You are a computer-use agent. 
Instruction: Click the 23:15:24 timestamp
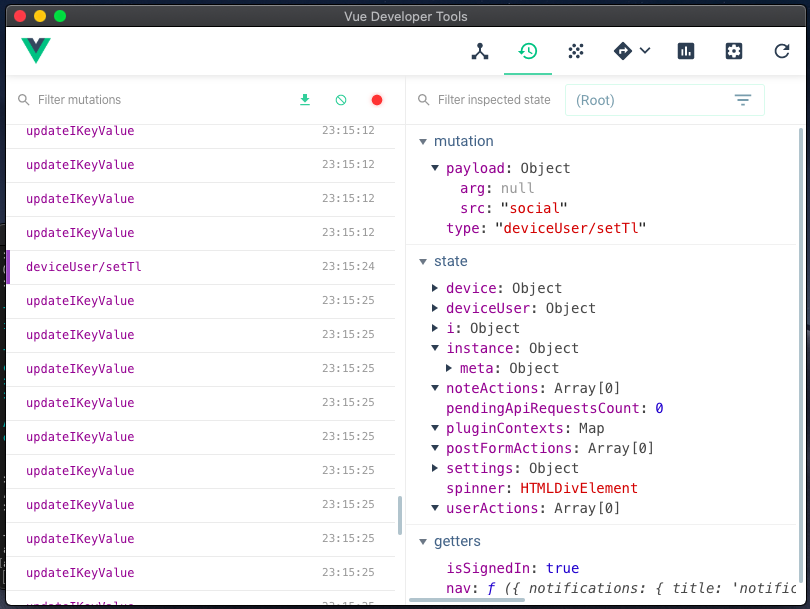(x=348, y=267)
